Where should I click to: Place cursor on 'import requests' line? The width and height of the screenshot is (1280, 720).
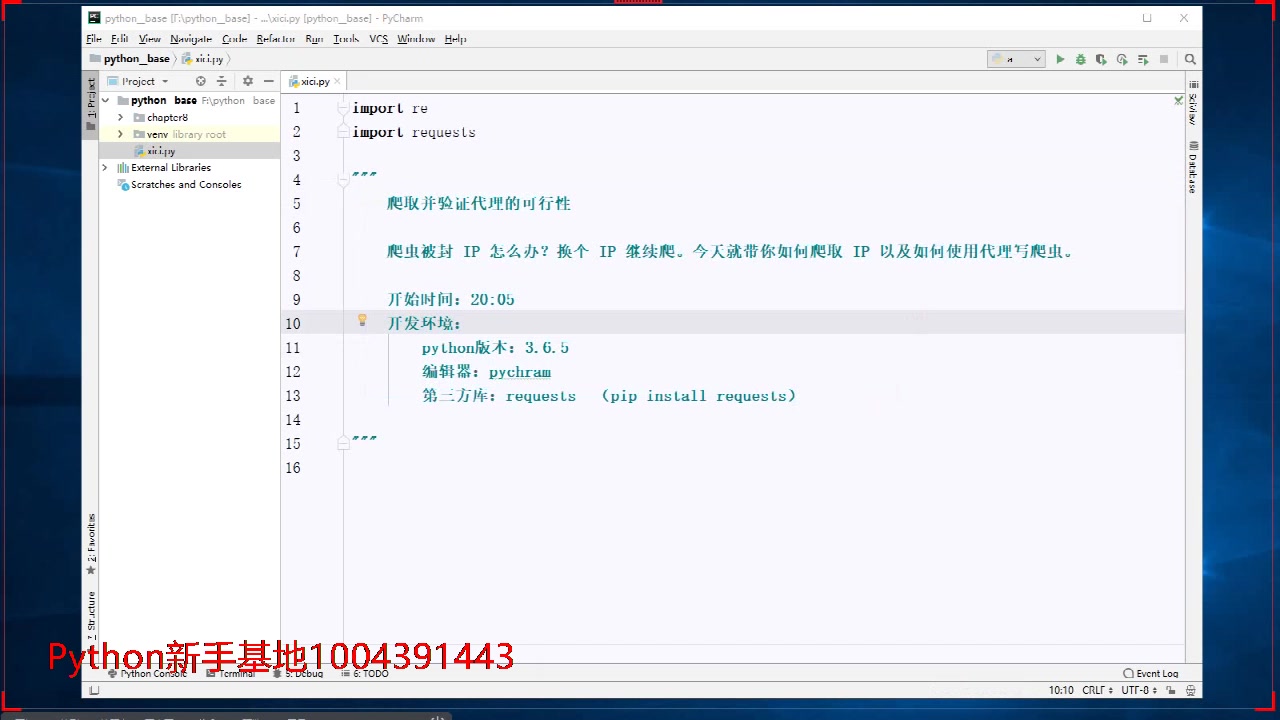point(414,132)
